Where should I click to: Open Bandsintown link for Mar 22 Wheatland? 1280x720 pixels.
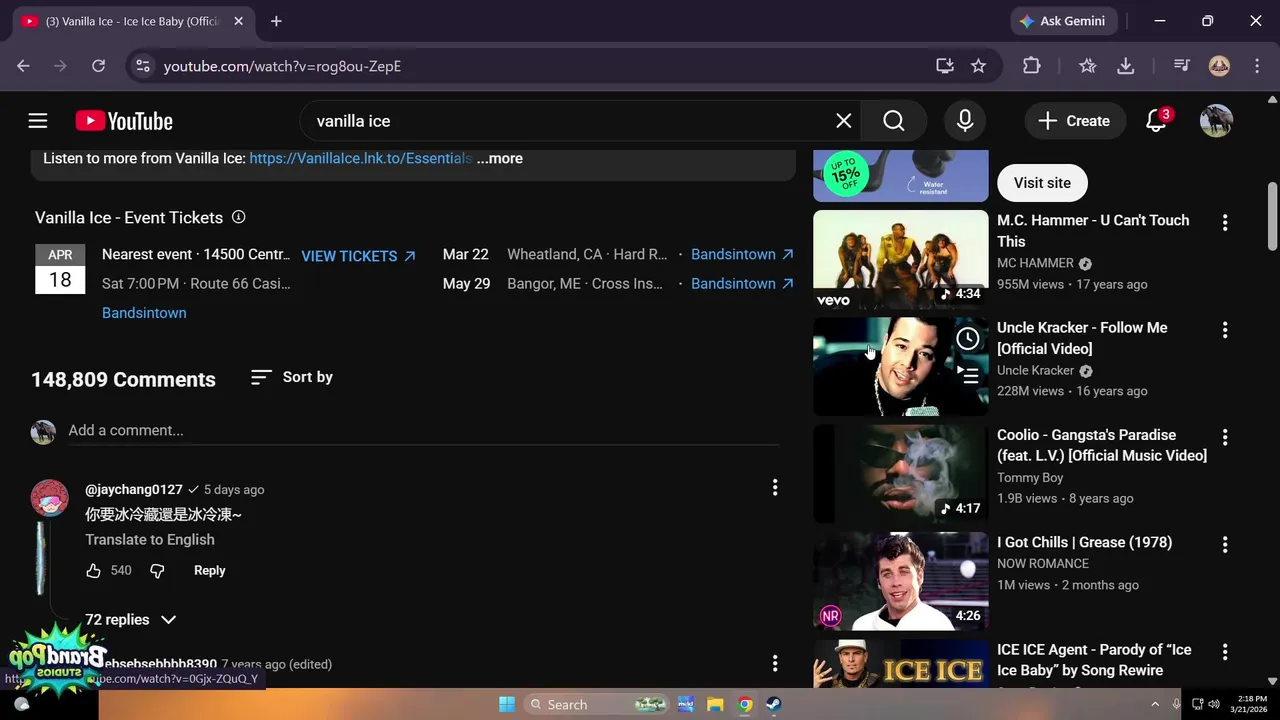click(x=742, y=254)
